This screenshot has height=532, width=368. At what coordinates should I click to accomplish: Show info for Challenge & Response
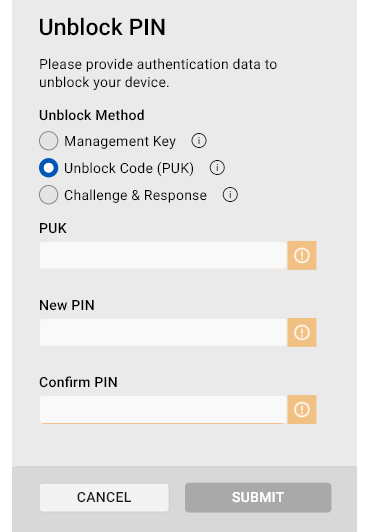pos(230,195)
